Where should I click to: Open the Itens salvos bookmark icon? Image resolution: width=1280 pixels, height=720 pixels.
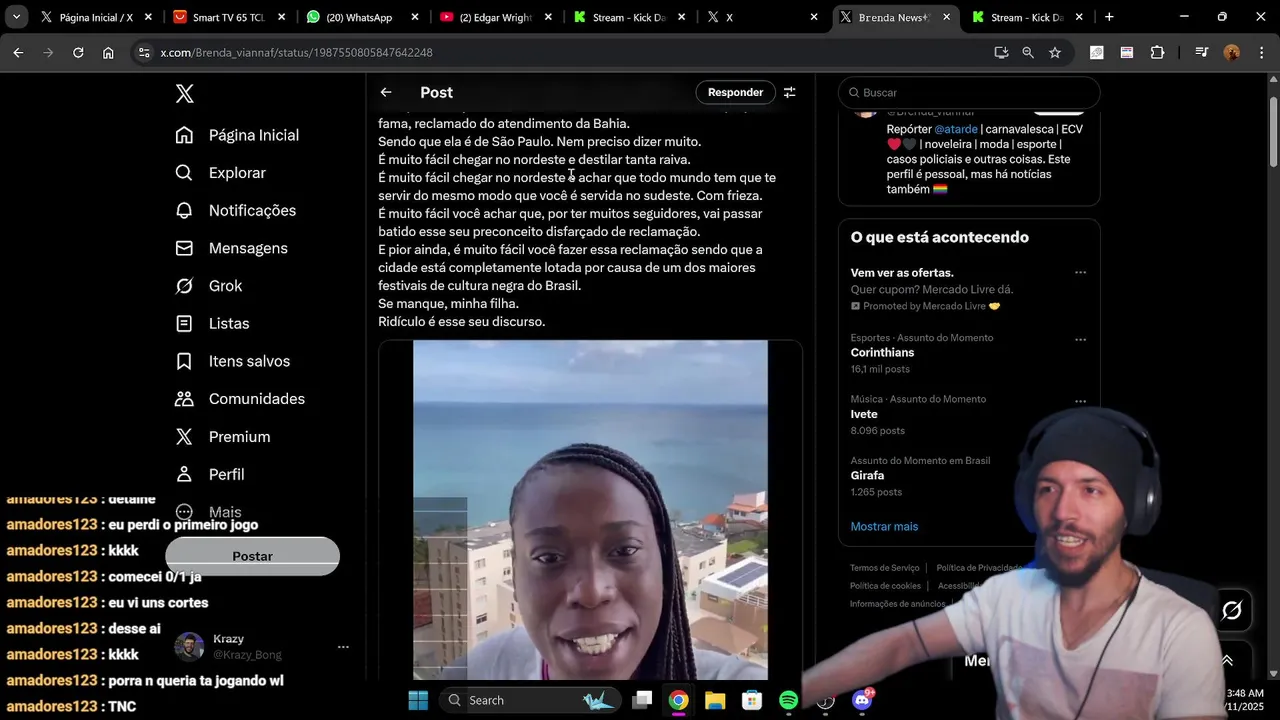tap(184, 361)
